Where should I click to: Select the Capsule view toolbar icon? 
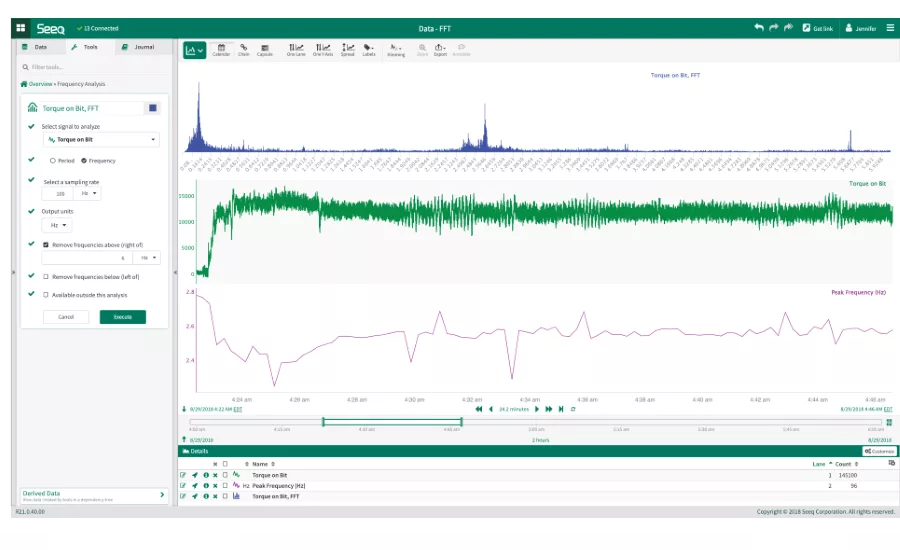point(265,50)
